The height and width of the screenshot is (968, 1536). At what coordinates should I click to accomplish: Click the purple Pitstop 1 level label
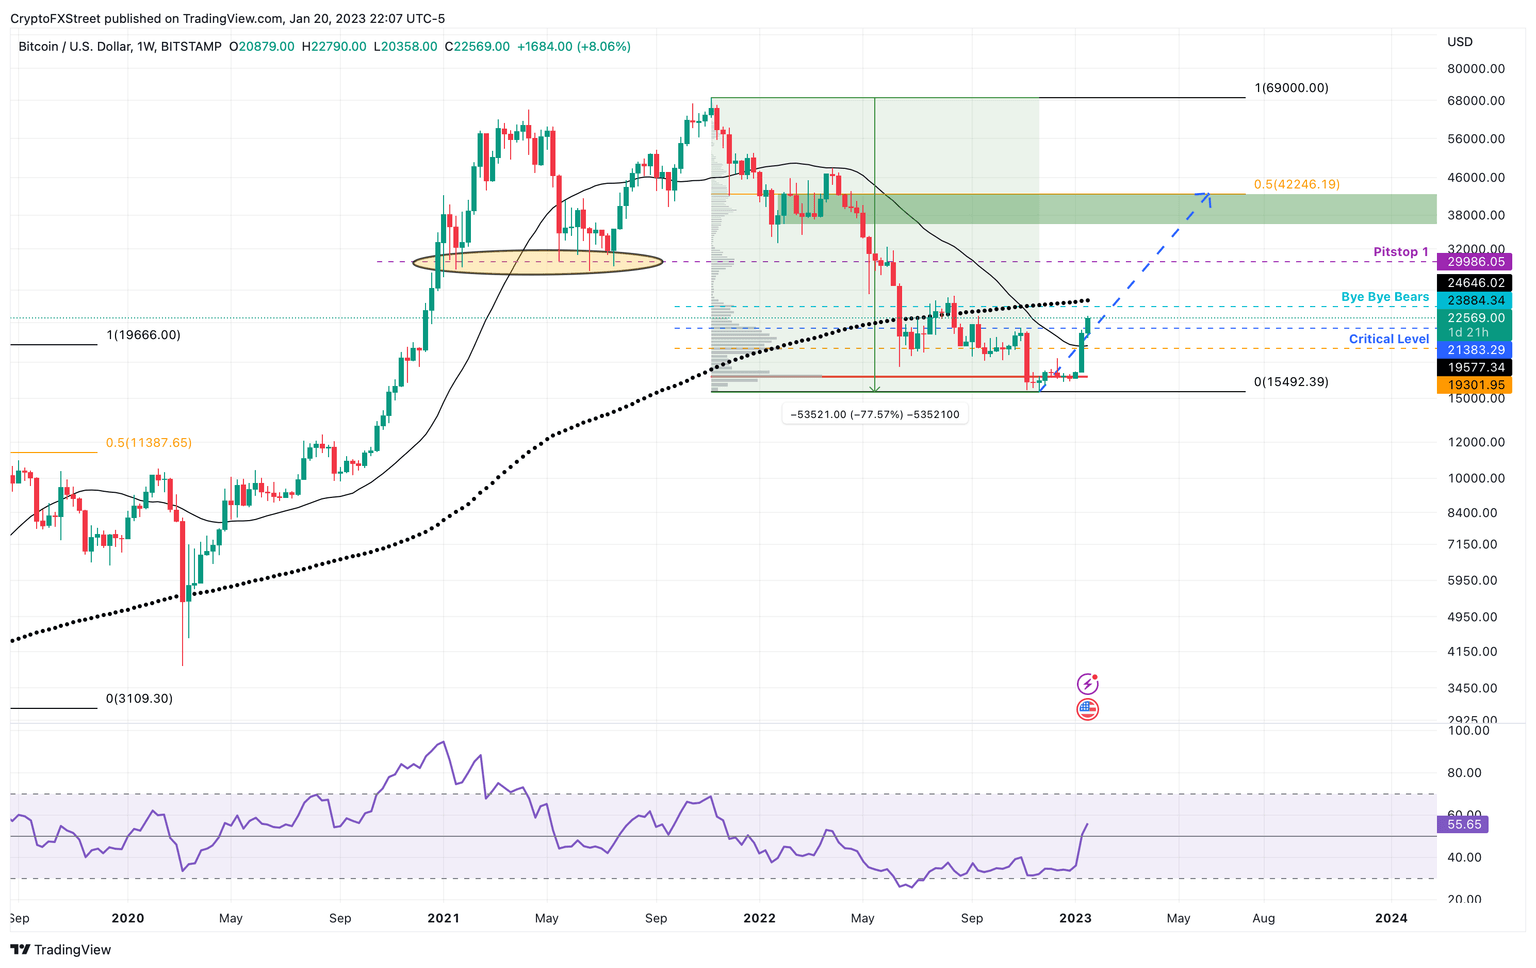pyautogui.click(x=1400, y=251)
